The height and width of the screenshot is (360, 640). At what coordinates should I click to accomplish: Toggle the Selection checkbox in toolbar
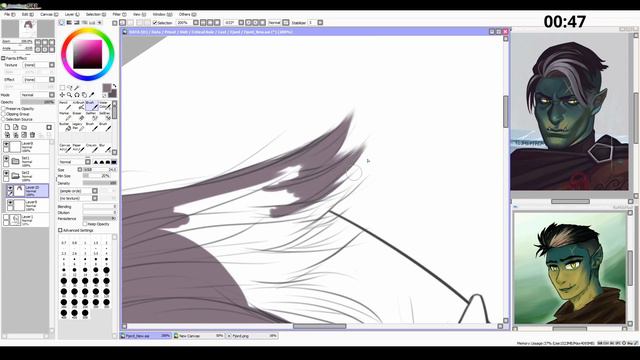155,23
